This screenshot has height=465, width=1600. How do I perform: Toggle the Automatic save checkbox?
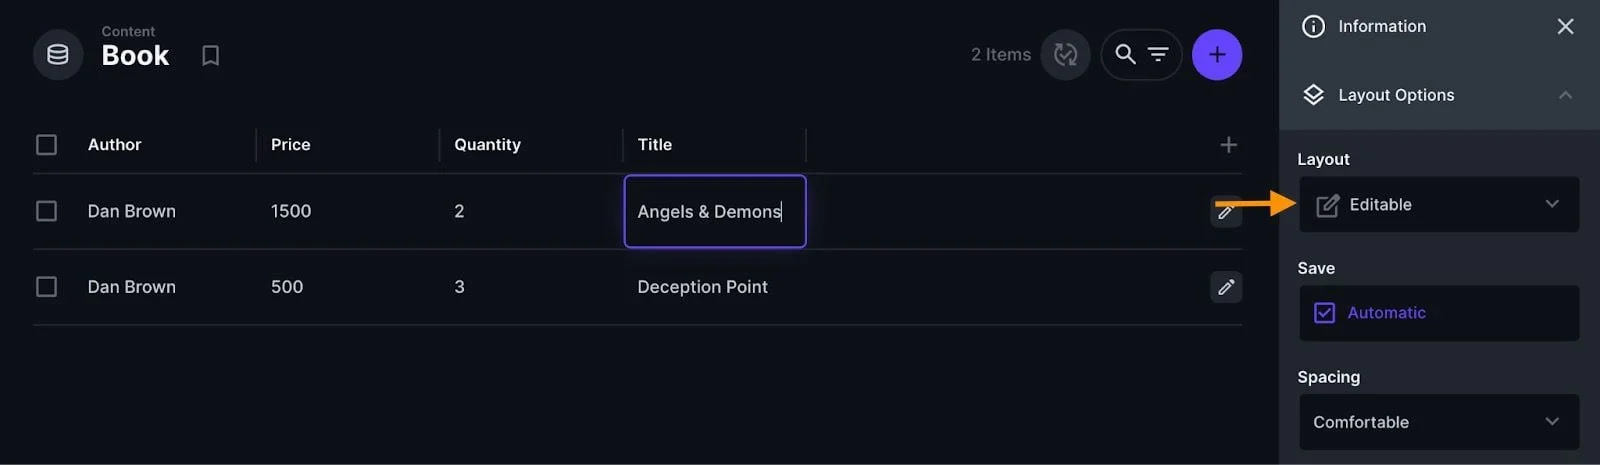[1324, 313]
